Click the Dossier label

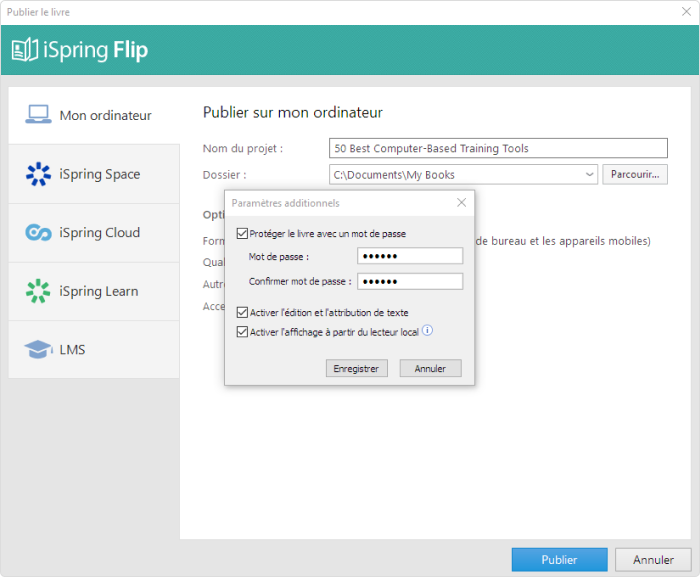click(225, 175)
